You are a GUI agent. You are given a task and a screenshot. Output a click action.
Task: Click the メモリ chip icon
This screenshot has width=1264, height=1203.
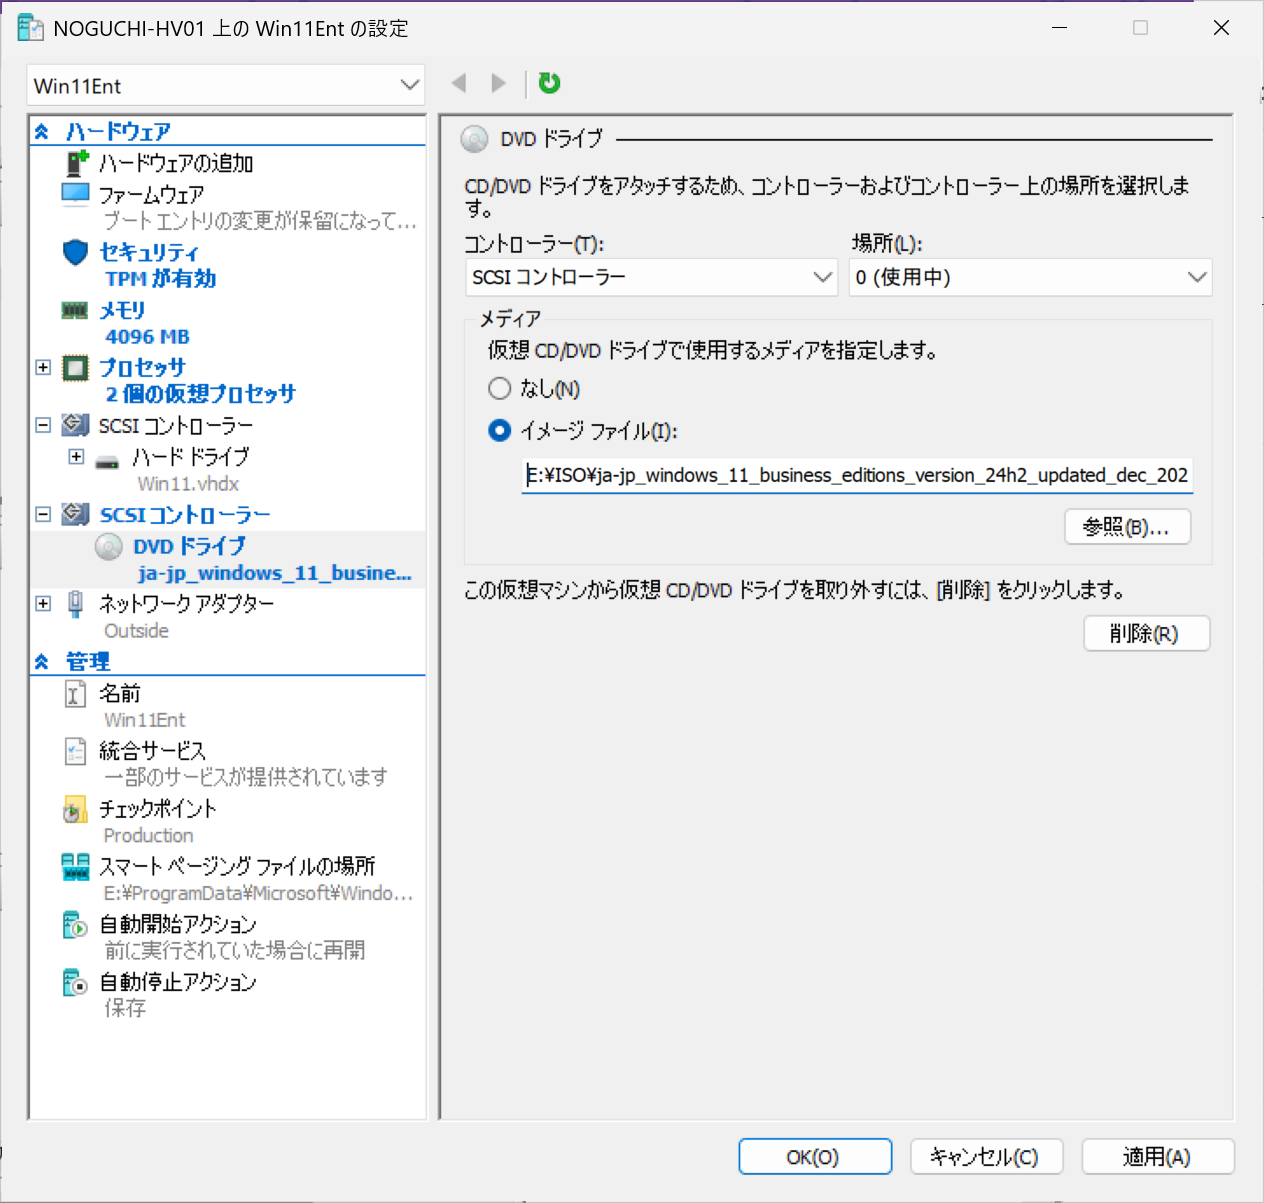75,310
